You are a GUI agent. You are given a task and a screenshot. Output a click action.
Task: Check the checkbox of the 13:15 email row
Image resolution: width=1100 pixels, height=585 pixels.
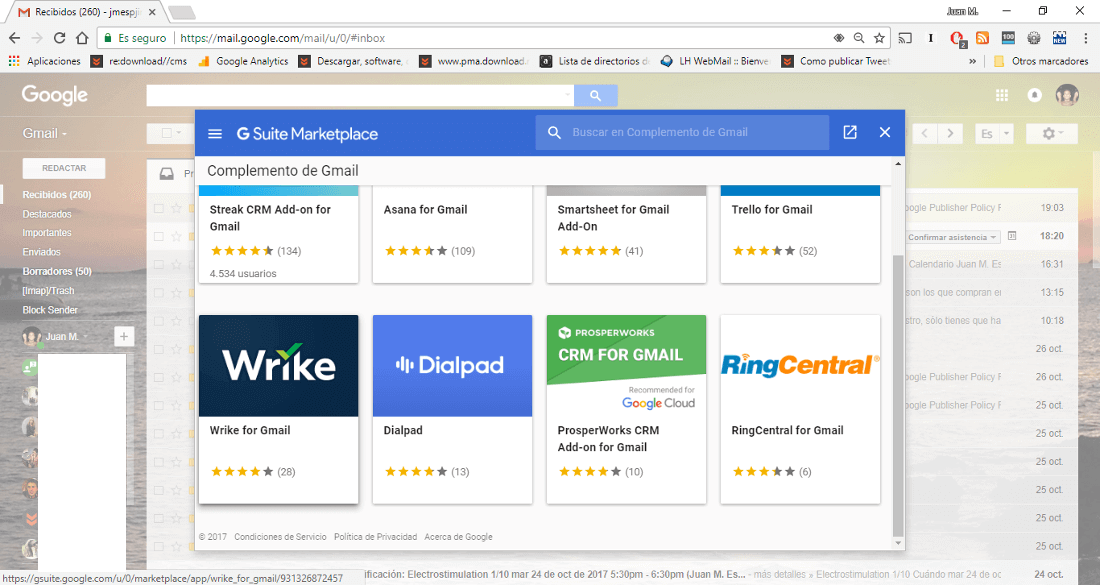(x=159, y=292)
